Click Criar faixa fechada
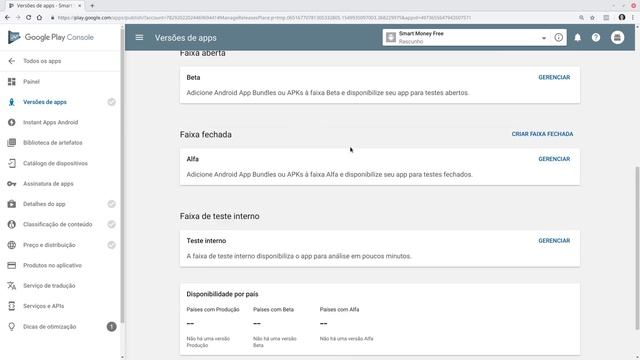 coord(542,134)
